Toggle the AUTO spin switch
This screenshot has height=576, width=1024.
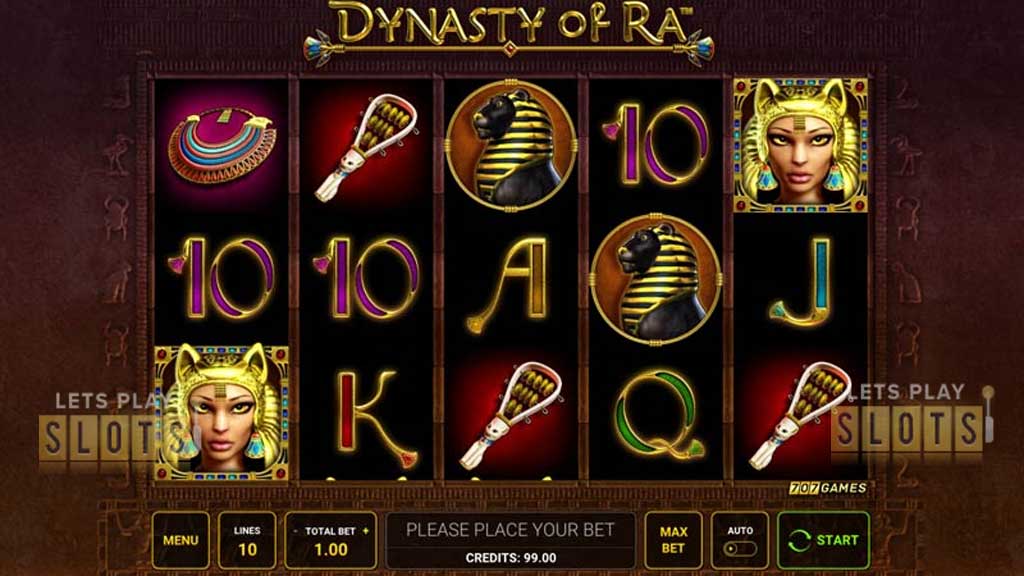pyautogui.click(x=740, y=549)
